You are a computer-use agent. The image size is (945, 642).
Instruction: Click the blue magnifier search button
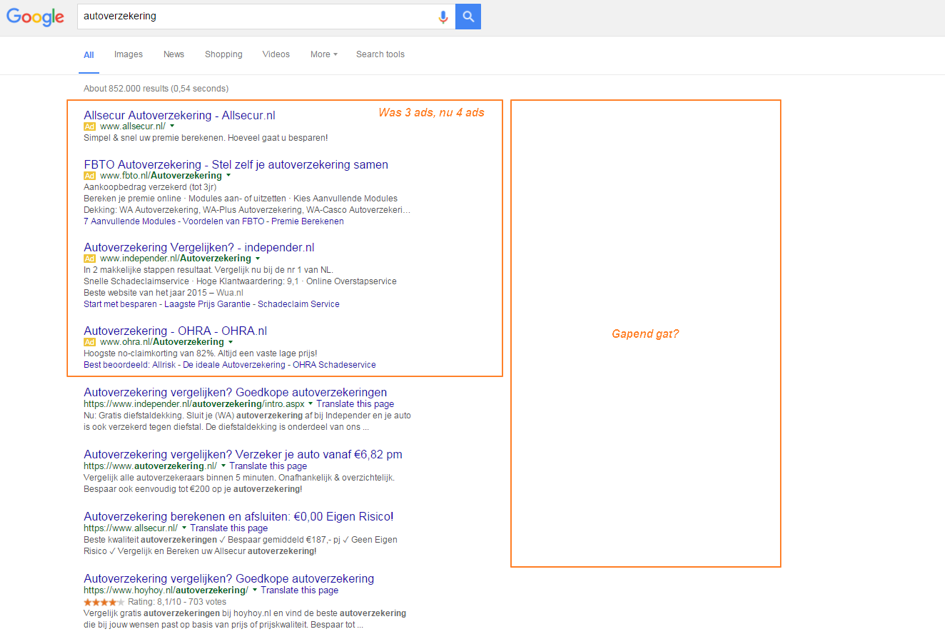point(468,17)
